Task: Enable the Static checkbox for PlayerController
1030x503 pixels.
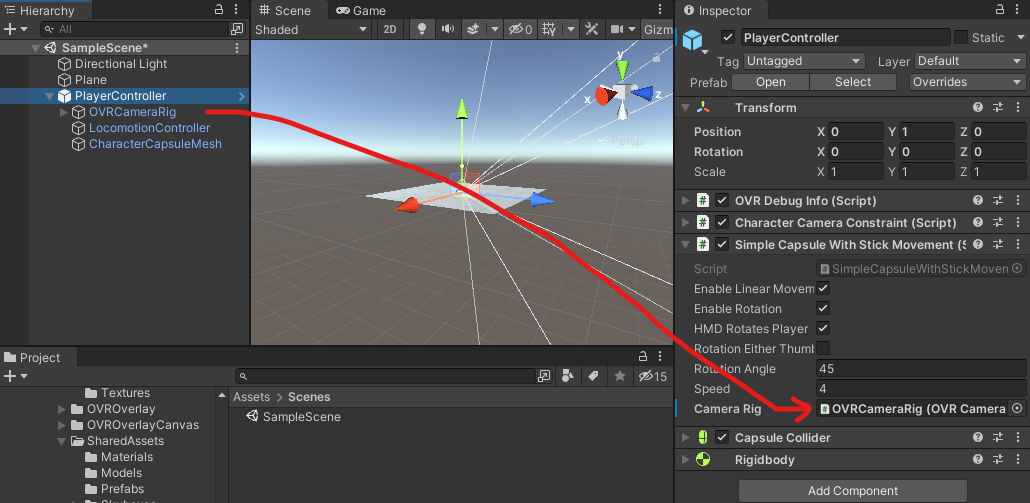Action: pyautogui.click(x=961, y=38)
